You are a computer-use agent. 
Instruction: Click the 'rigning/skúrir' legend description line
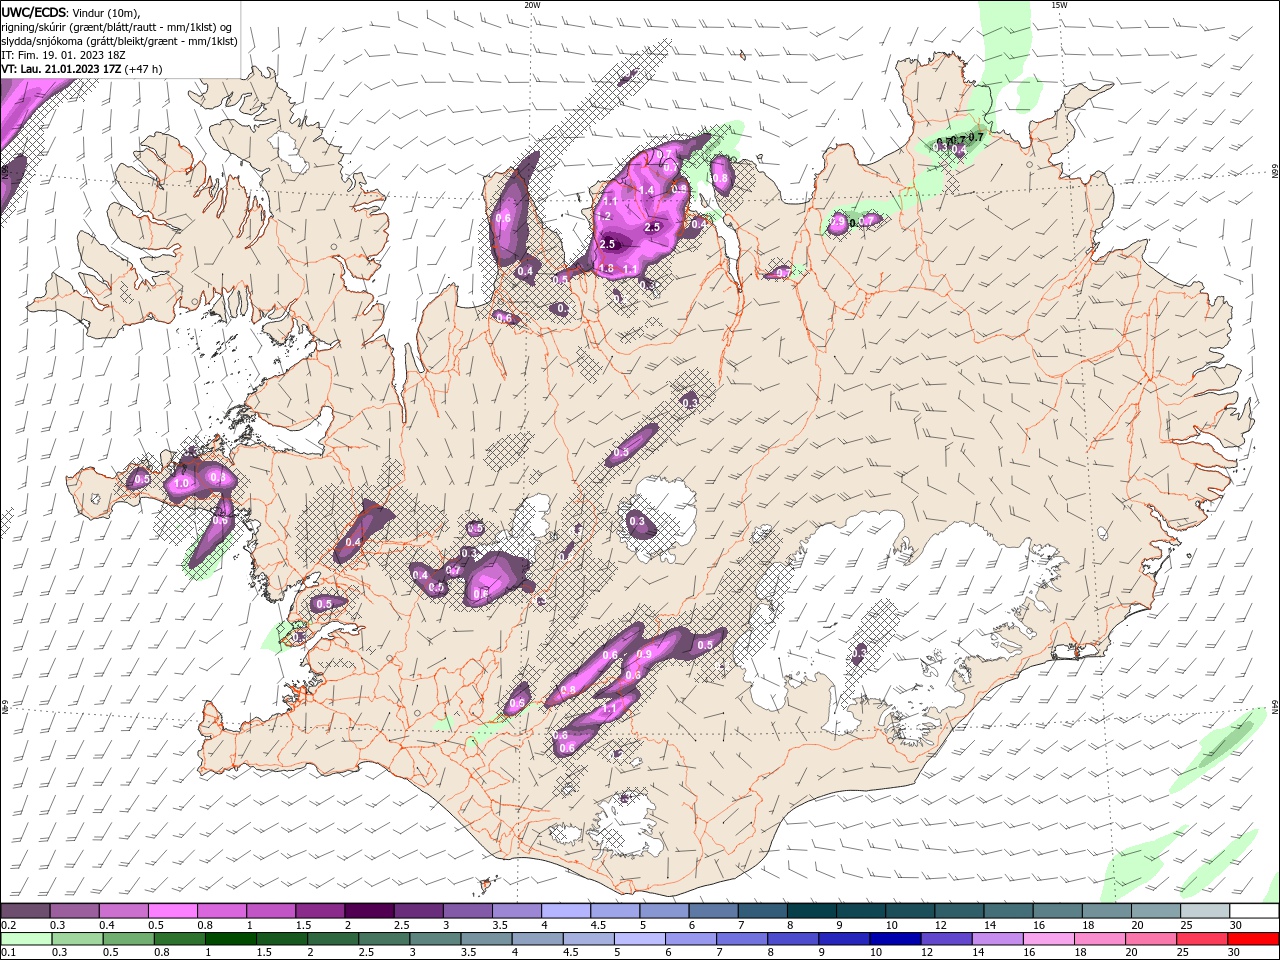coord(117,27)
